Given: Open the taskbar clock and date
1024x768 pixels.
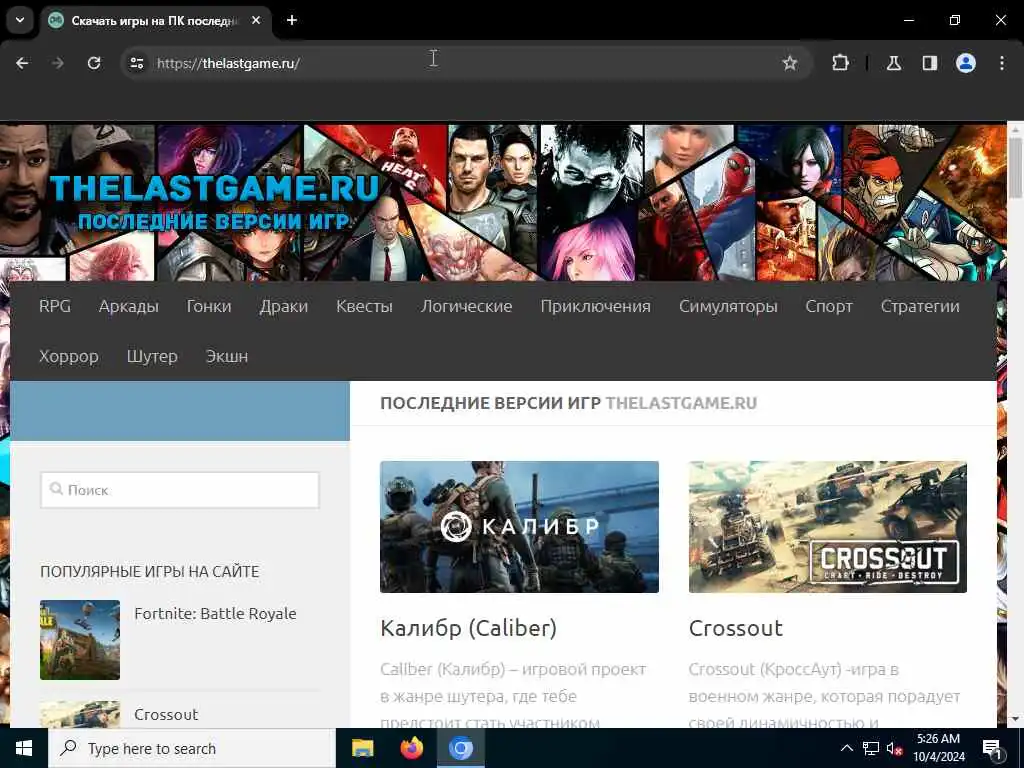Looking at the screenshot, I should (x=938, y=748).
